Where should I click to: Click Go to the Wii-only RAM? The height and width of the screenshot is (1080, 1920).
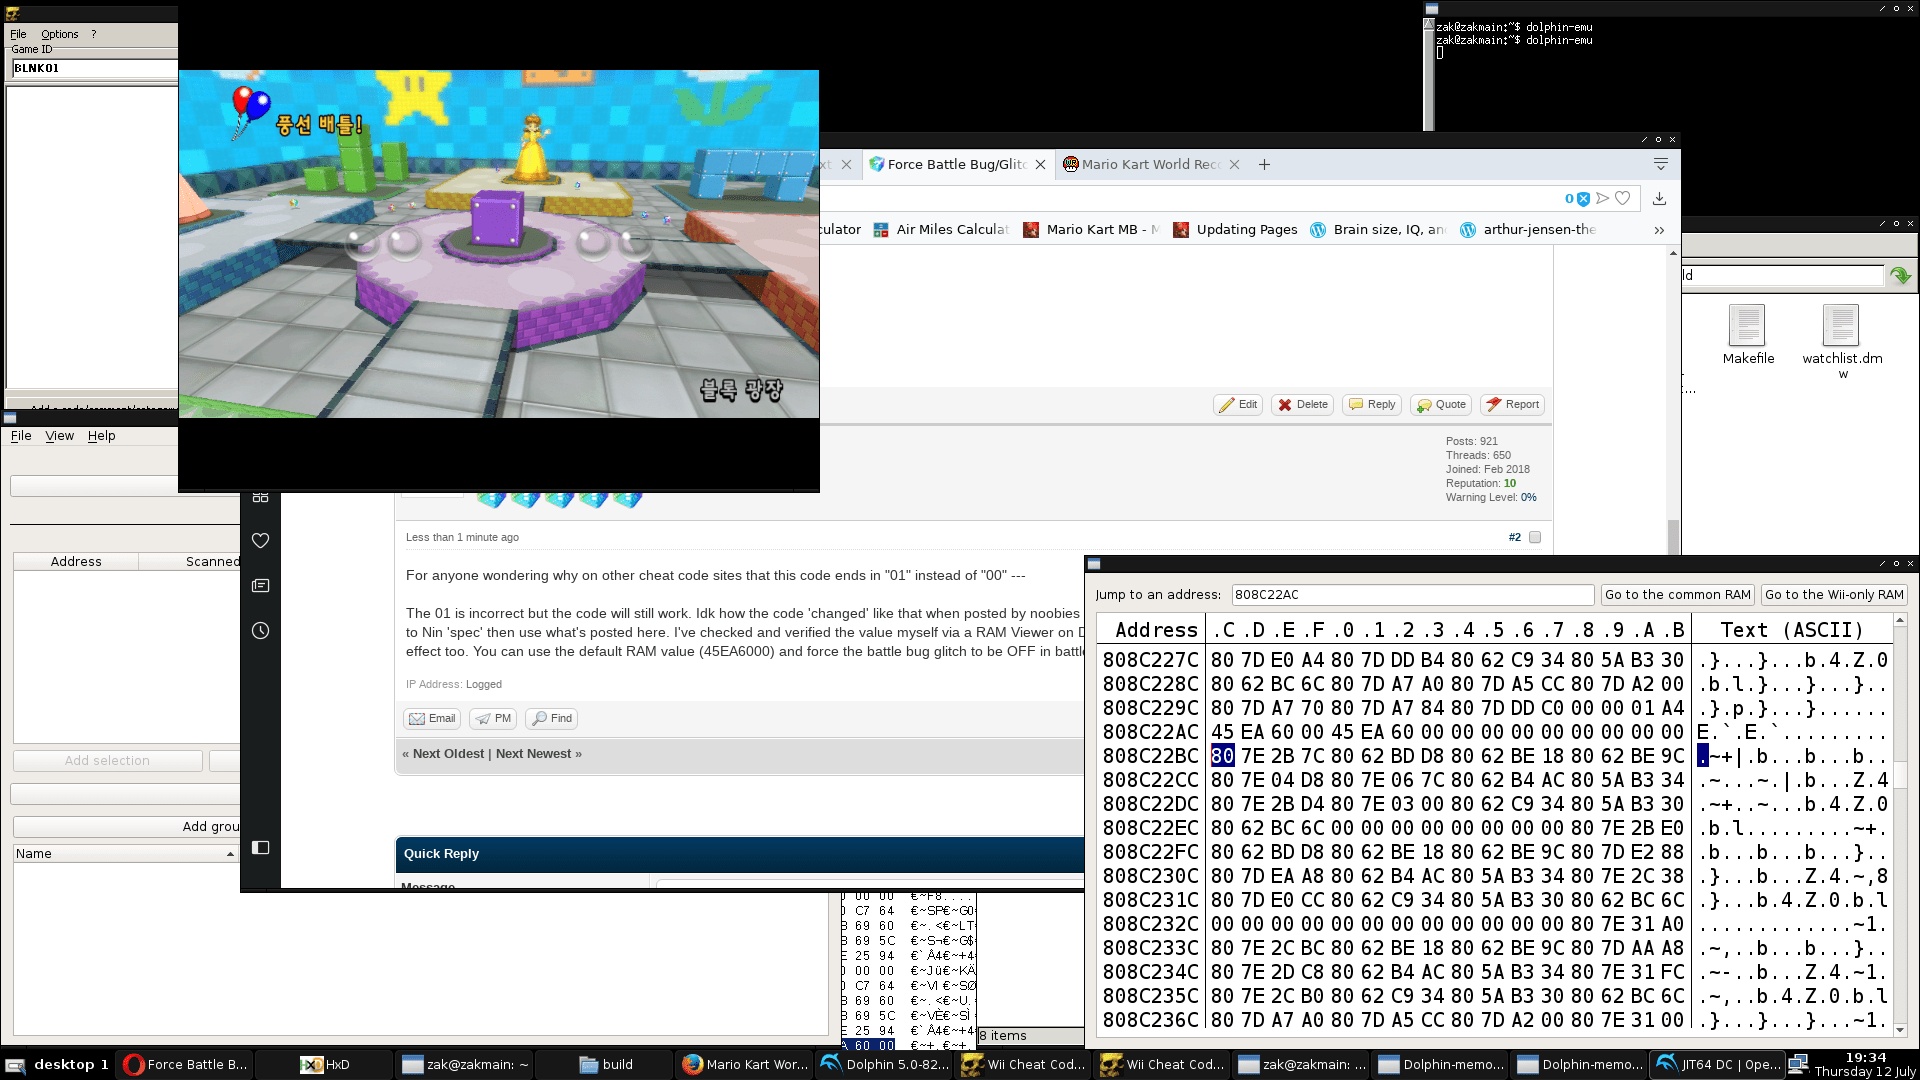[x=1834, y=595]
